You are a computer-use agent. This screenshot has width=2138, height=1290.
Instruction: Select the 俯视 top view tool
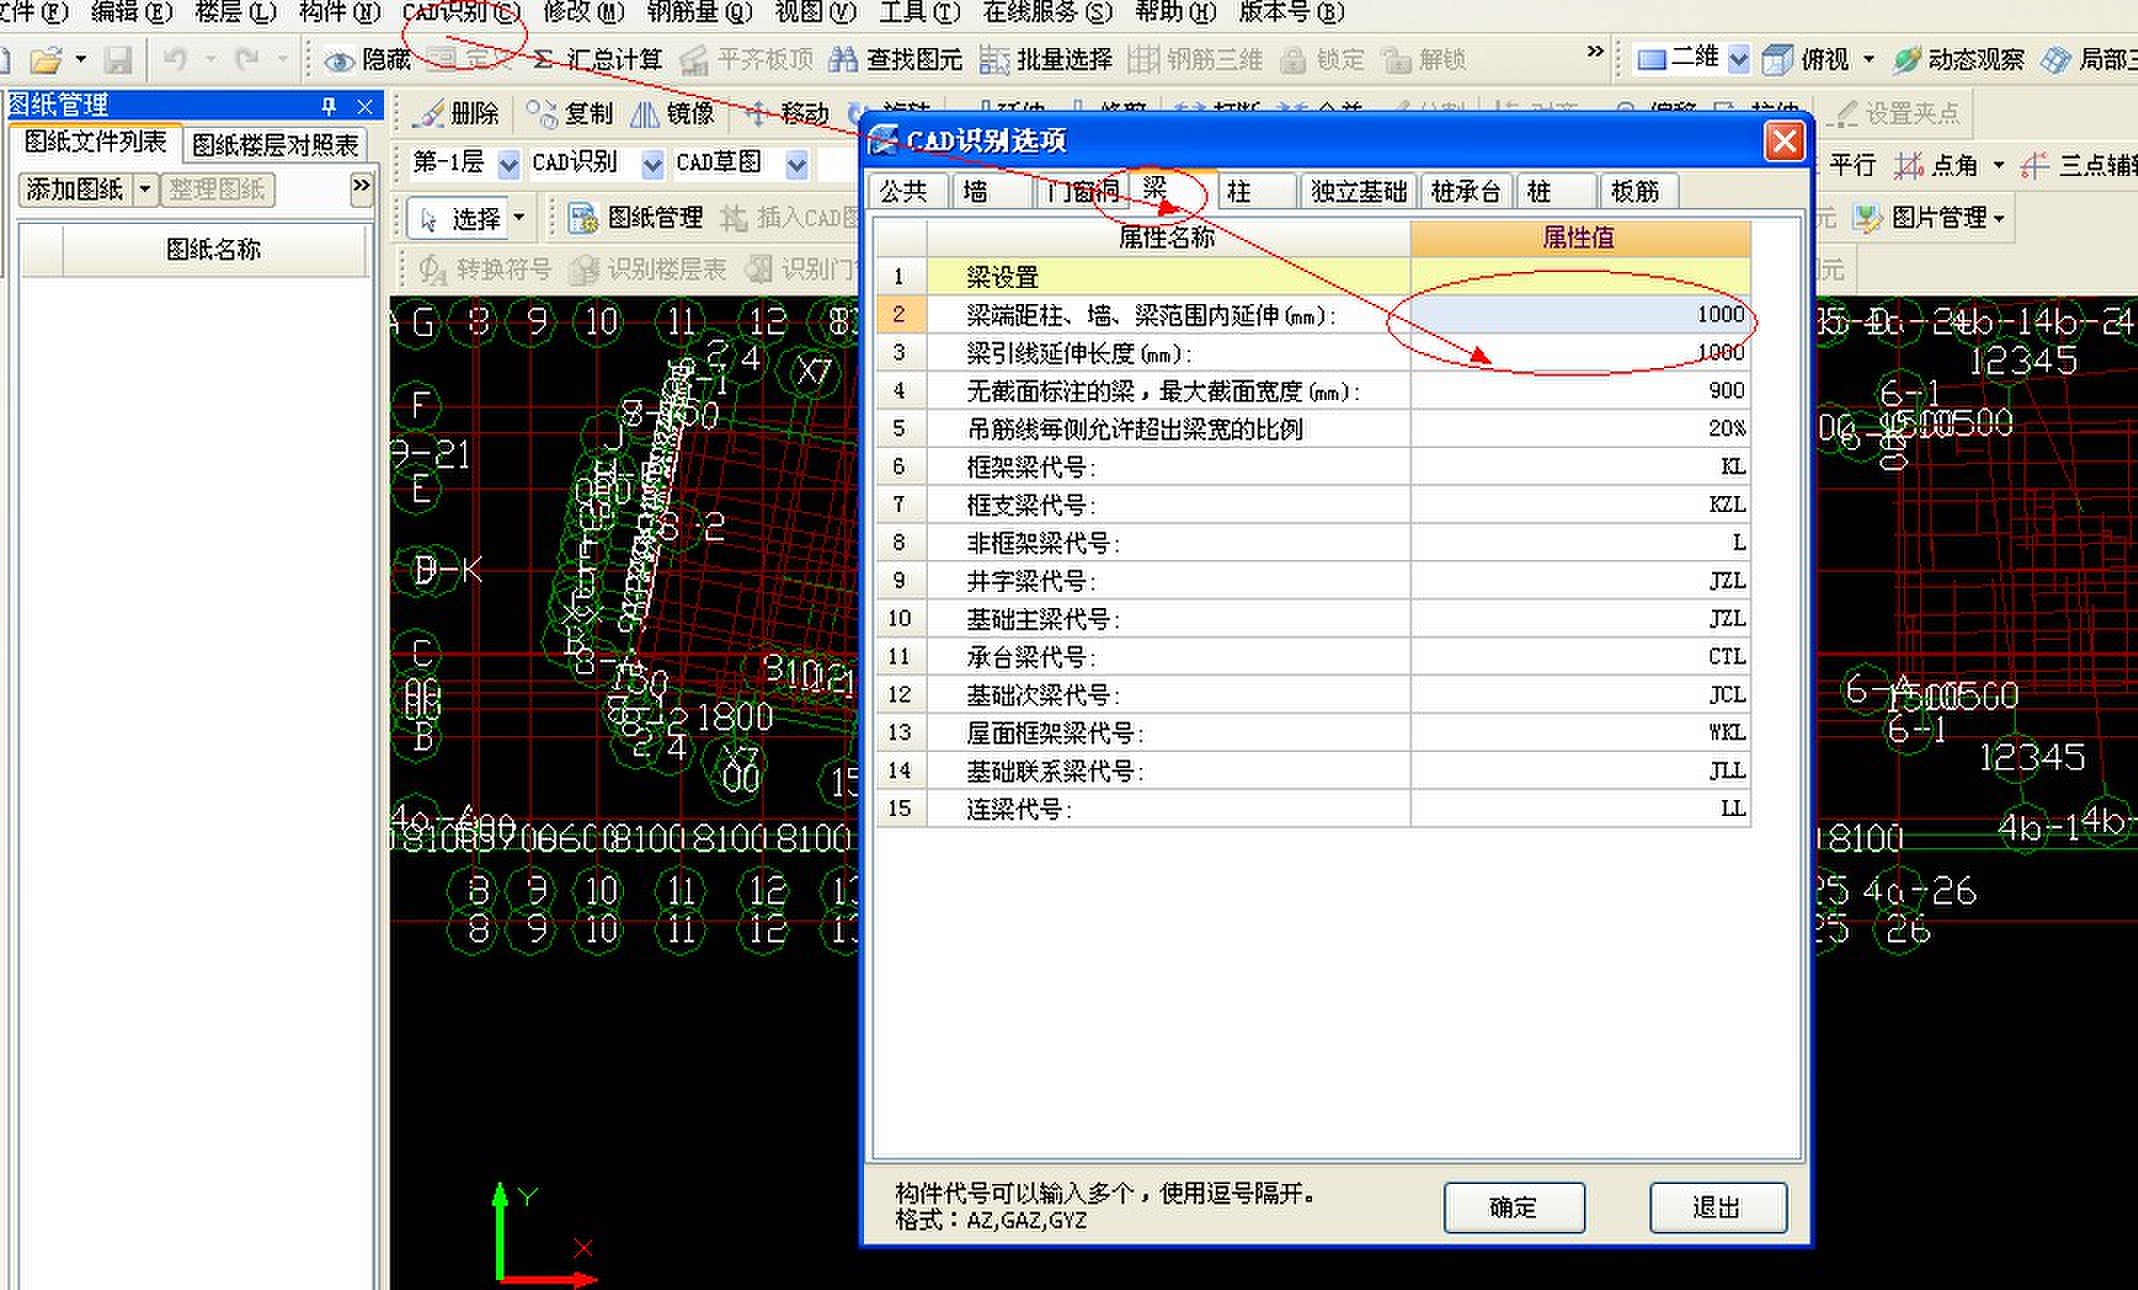click(x=1805, y=60)
